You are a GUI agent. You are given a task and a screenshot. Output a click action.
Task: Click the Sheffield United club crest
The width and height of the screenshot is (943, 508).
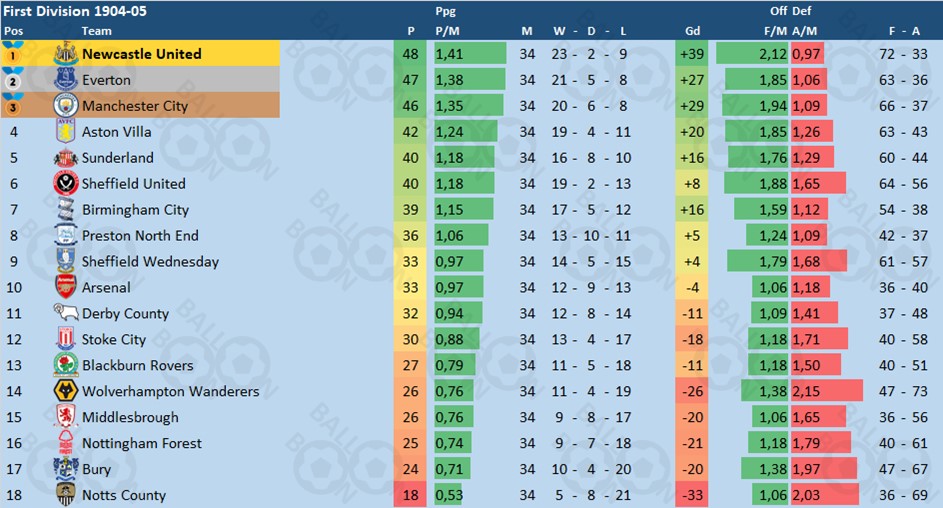point(65,184)
